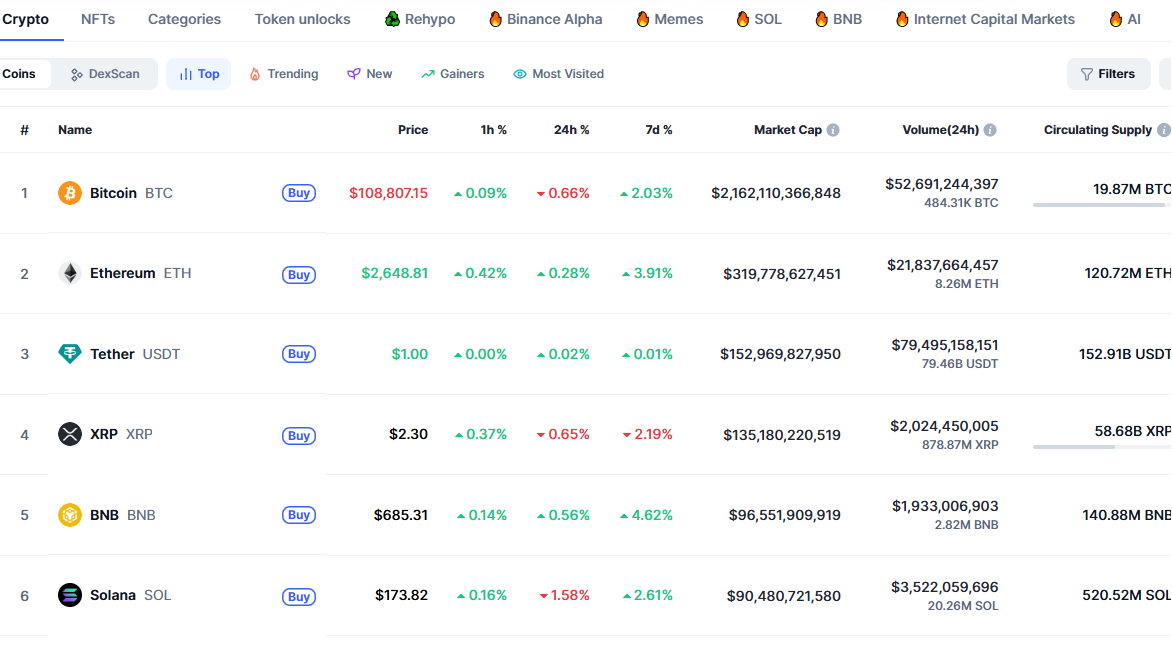Sort by the Circulating Supply column
Image resolution: width=1172 pixels, height=650 pixels.
(x=1097, y=130)
